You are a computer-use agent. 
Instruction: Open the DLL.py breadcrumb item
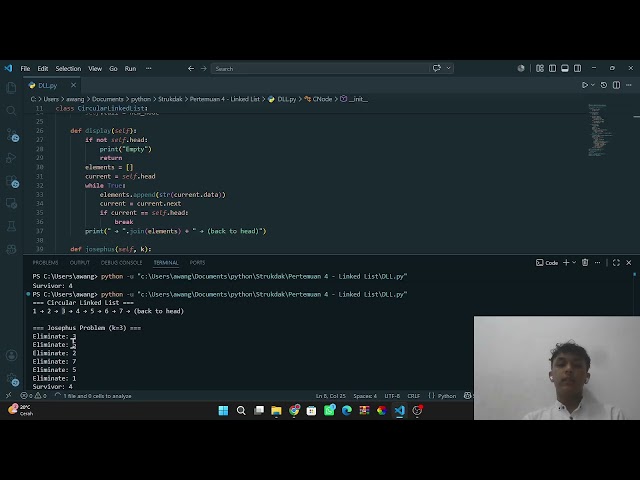tap(282, 99)
